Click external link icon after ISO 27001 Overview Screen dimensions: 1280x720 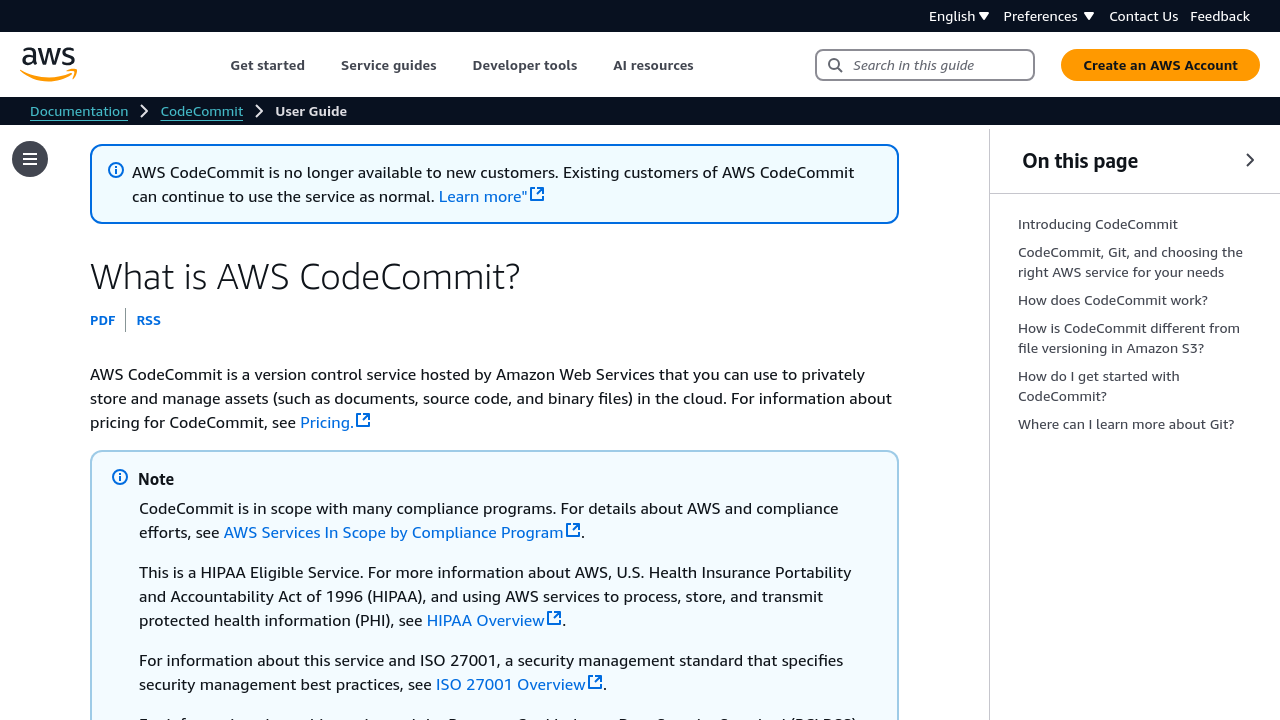tap(595, 683)
